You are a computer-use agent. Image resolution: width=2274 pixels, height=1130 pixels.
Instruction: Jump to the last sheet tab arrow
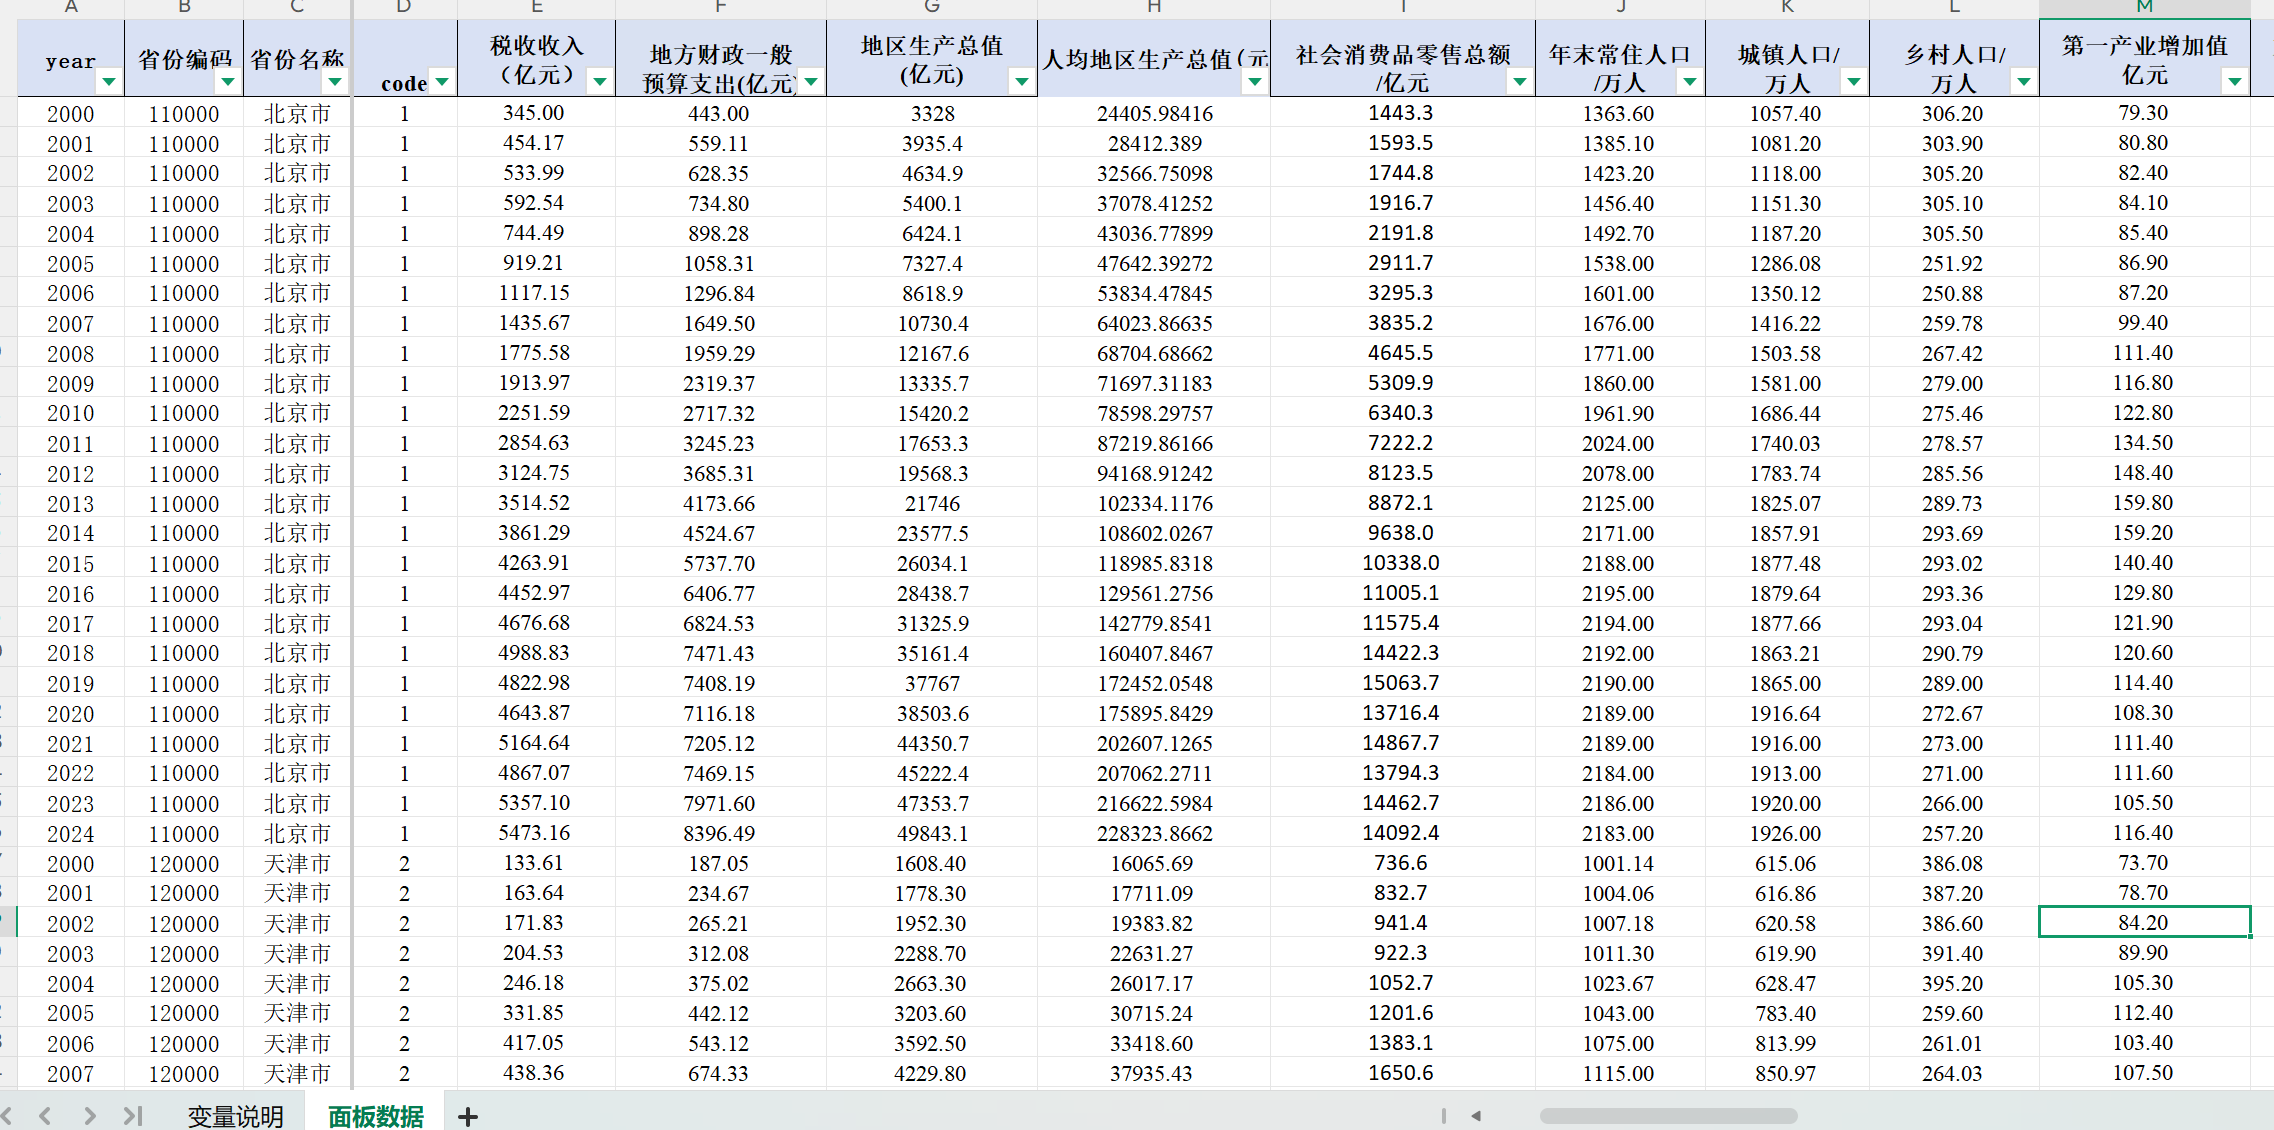pos(133,1115)
